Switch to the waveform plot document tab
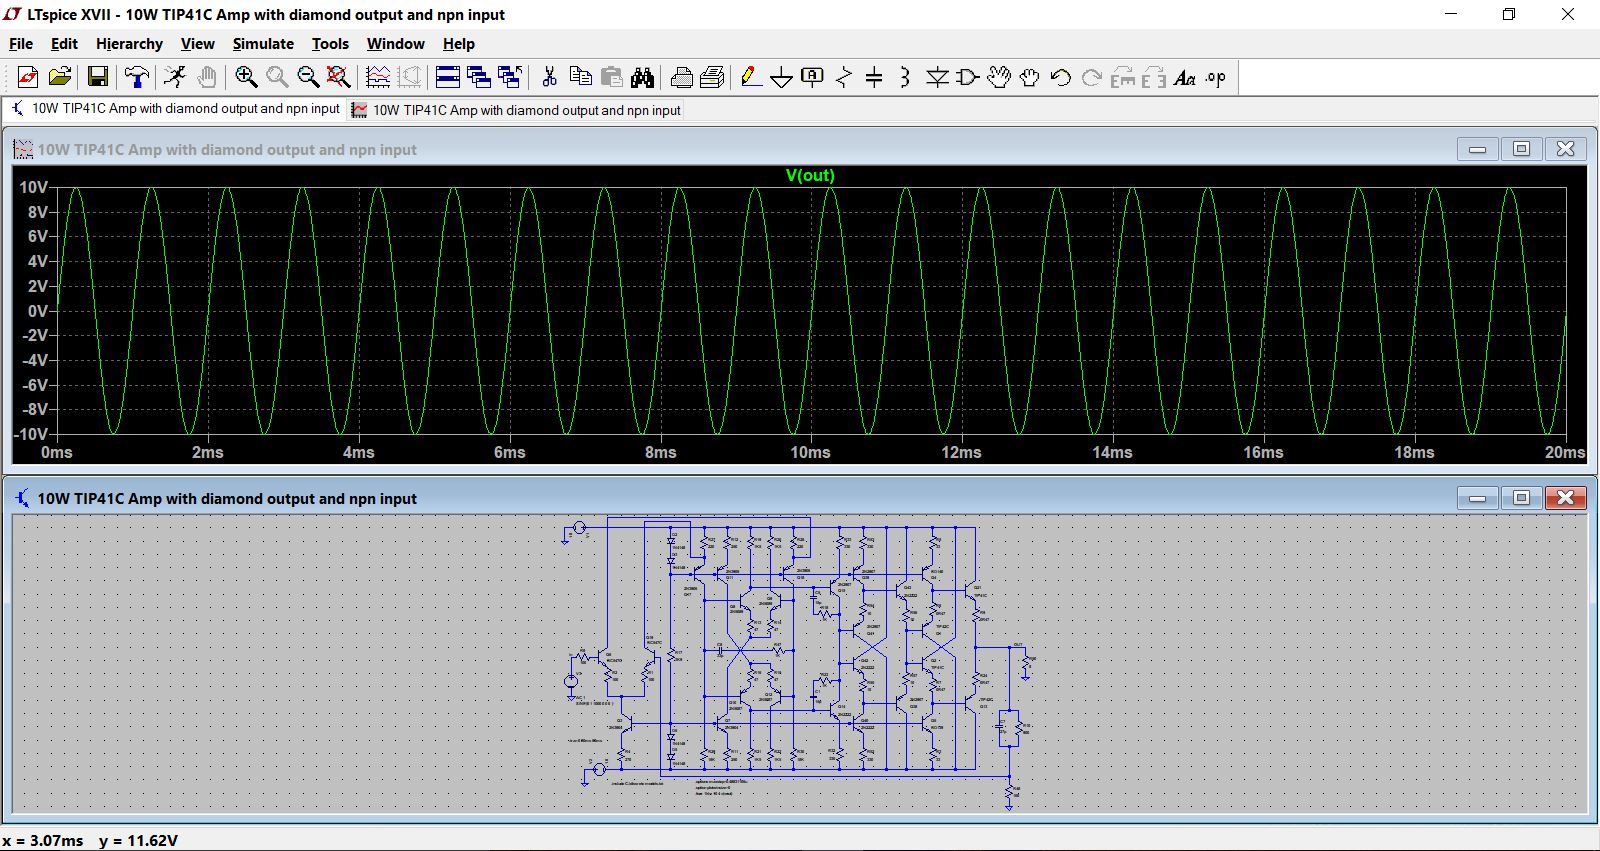1600x851 pixels. click(x=516, y=110)
